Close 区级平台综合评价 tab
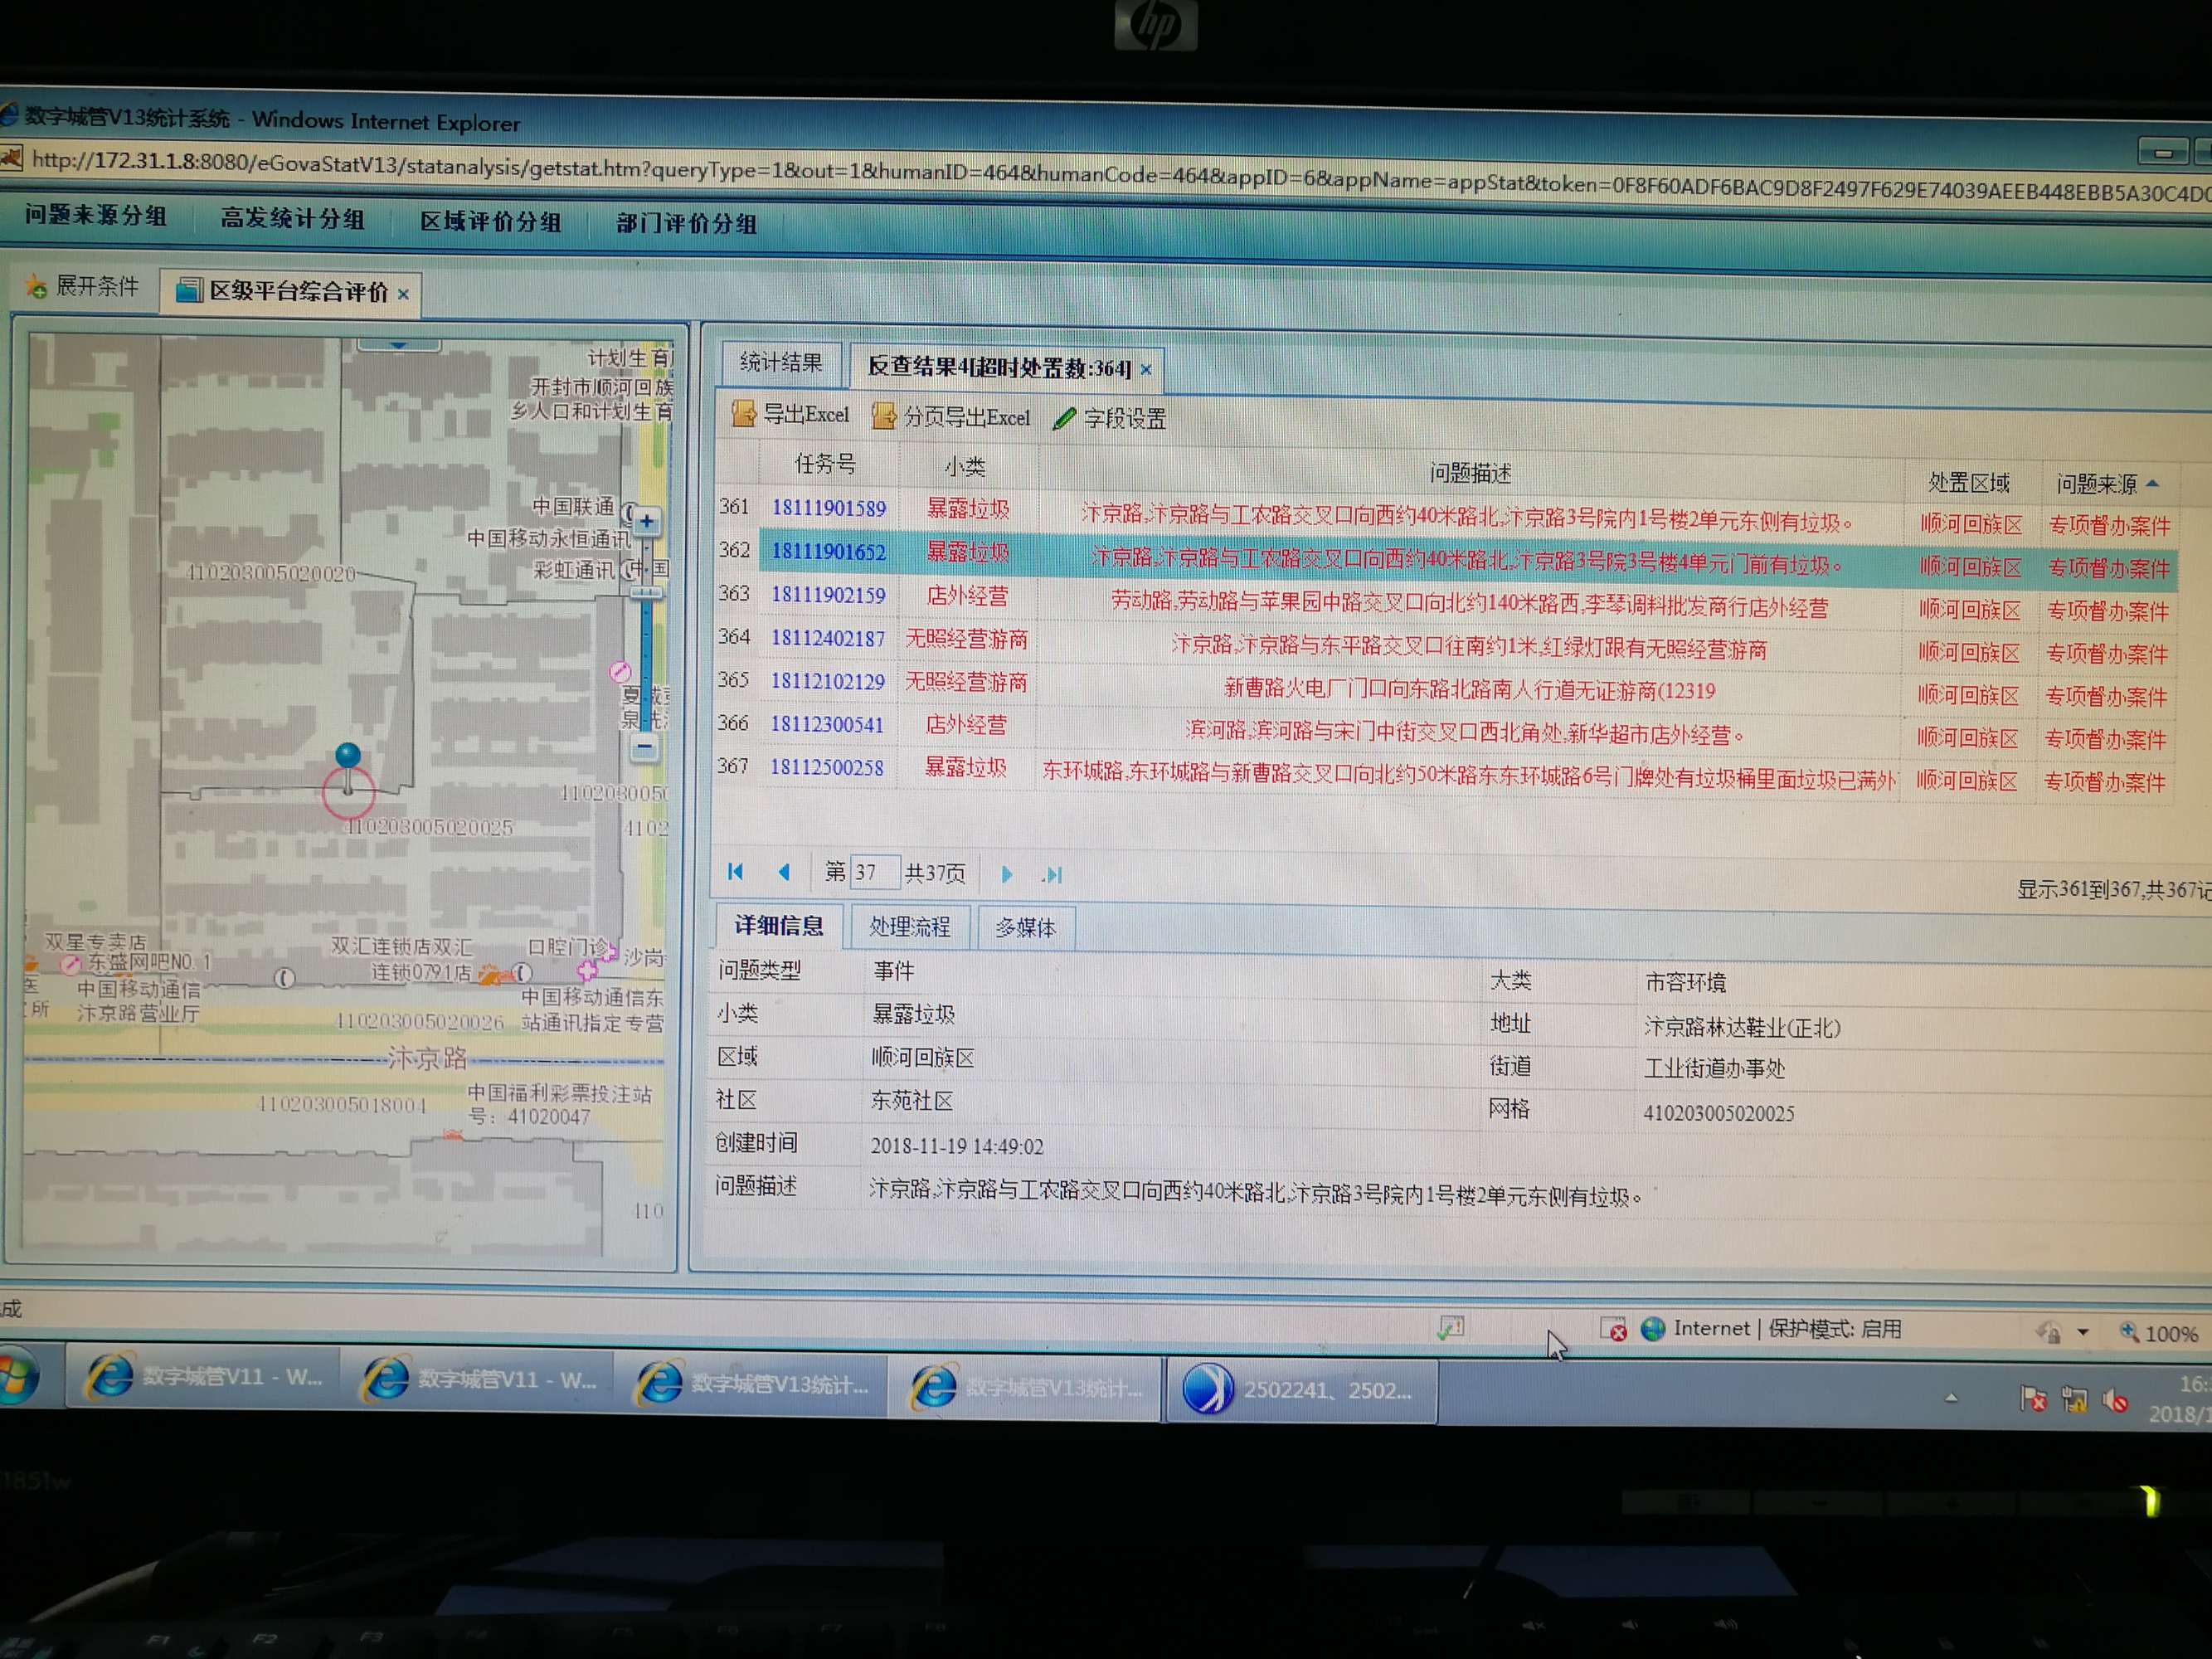Screen dimensions: 2212x1659 pyautogui.click(x=403, y=294)
